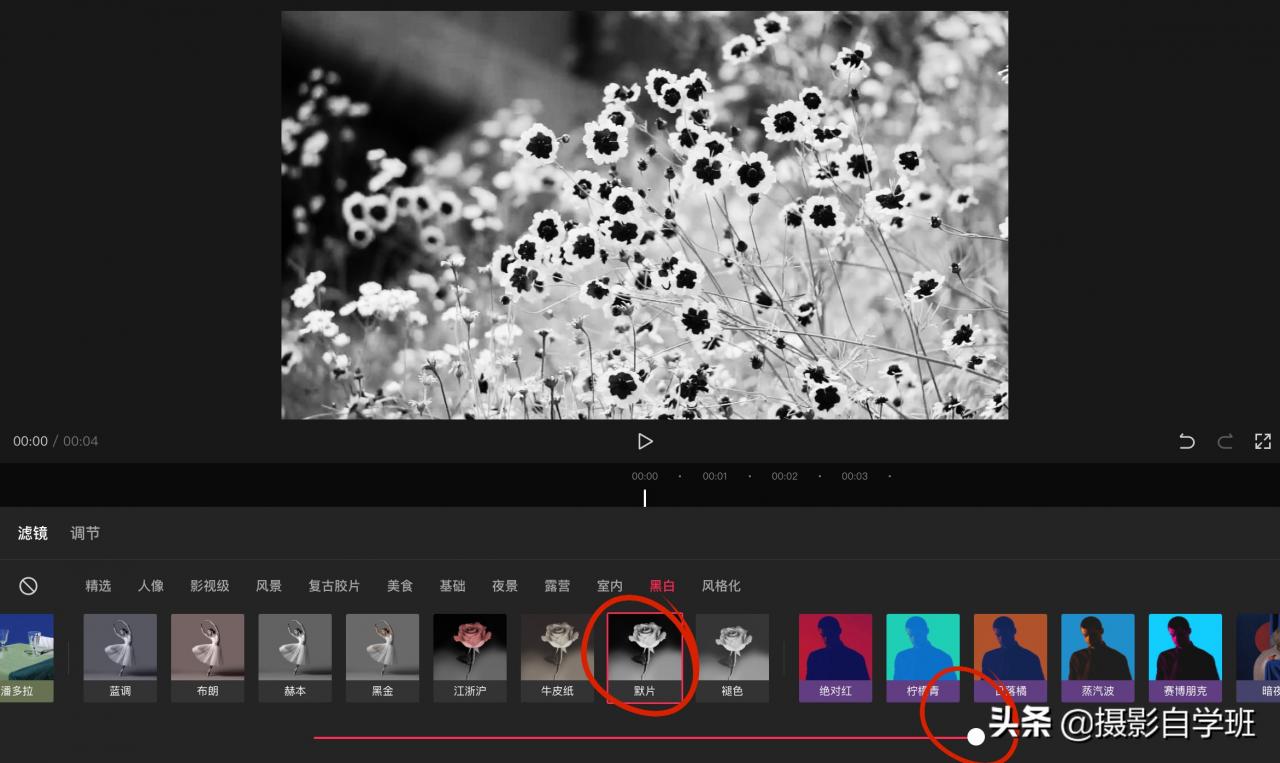Switch to the 调节 tab

pyautogui.click(x=85, y=533)
